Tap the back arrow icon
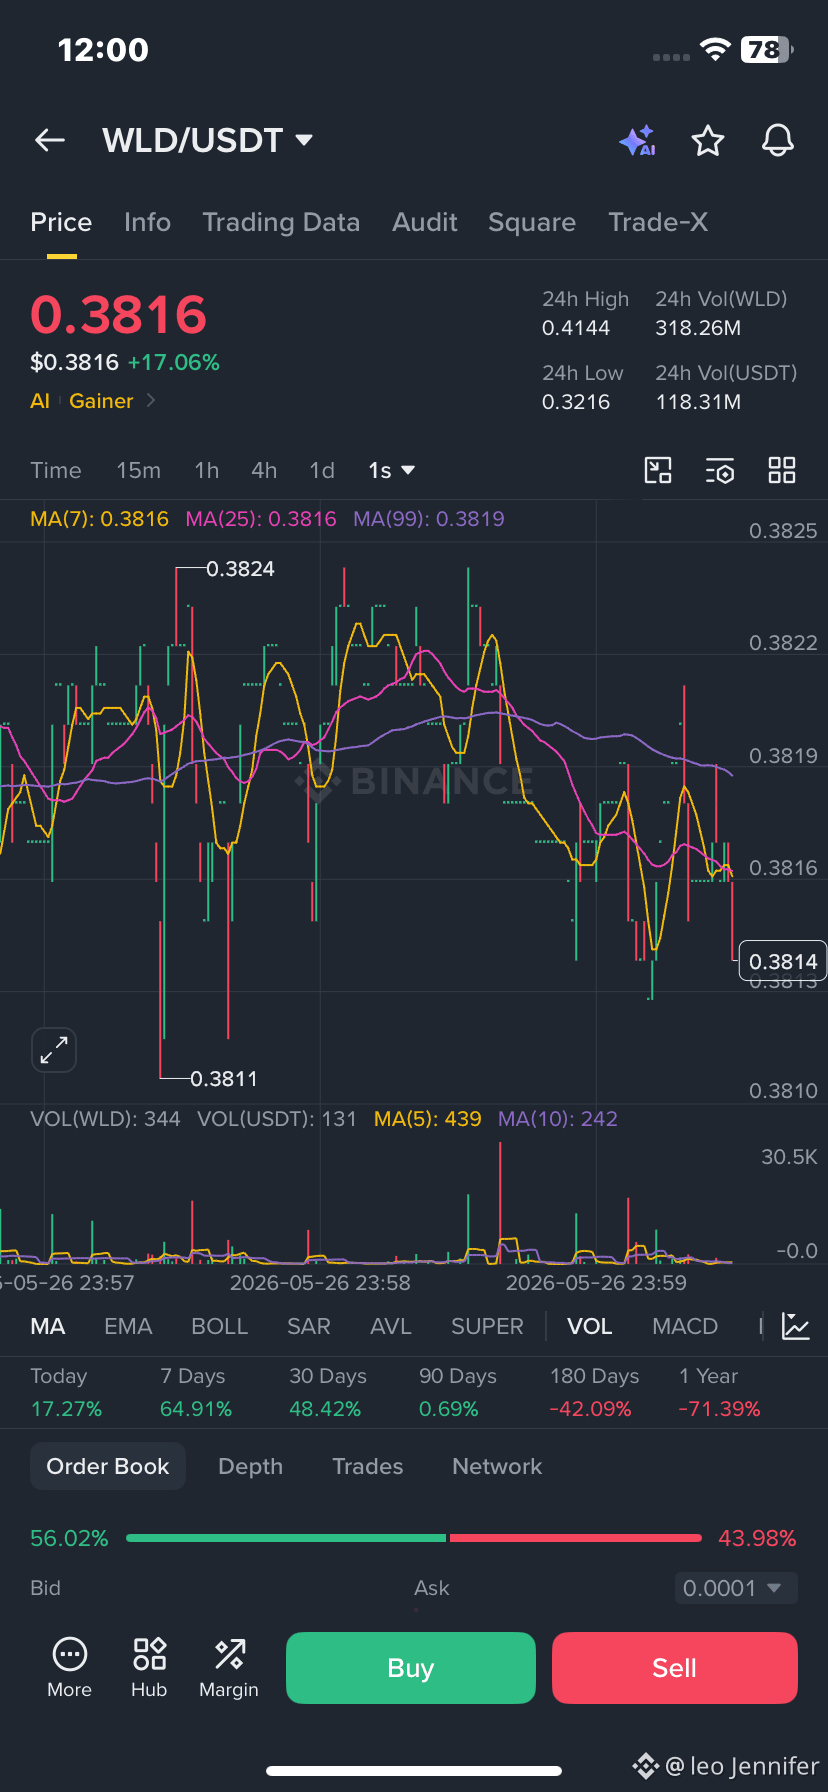This screenshot has width=828, height=1792. pos(50,141)
